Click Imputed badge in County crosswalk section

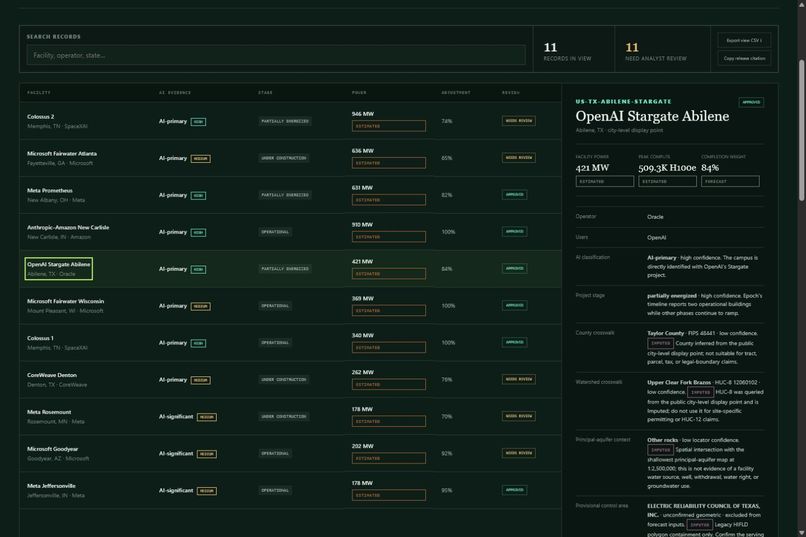[x=660, y=343]
